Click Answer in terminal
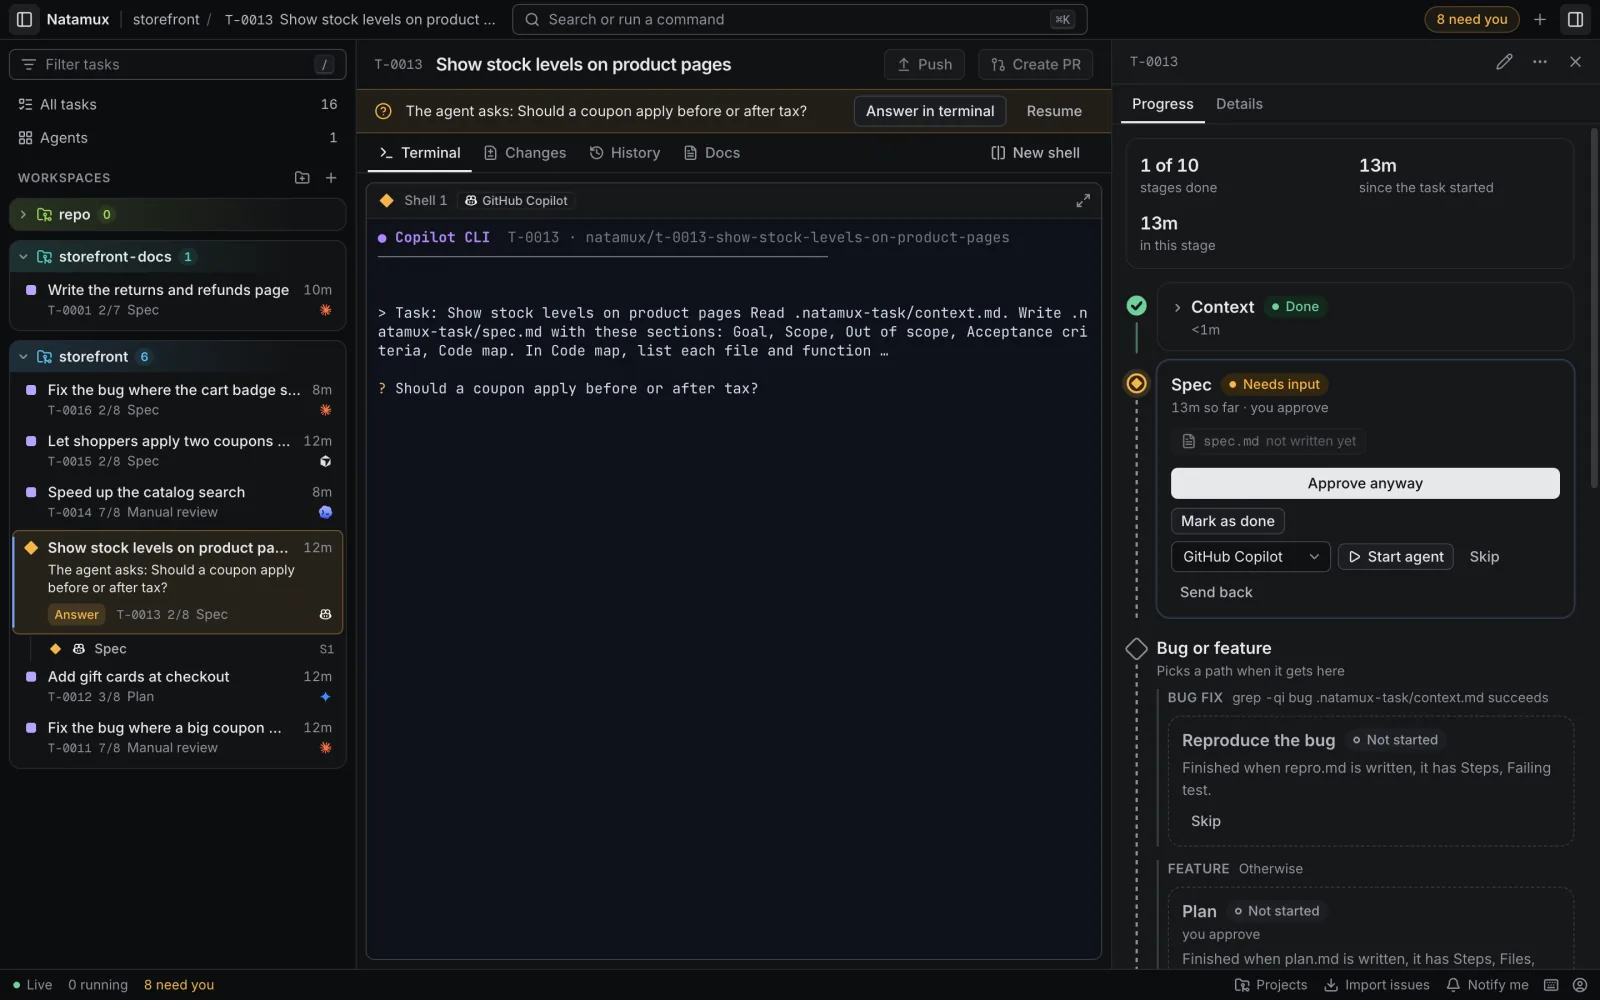This screenshot has width=1600, height=1000. tap(930, 111)
